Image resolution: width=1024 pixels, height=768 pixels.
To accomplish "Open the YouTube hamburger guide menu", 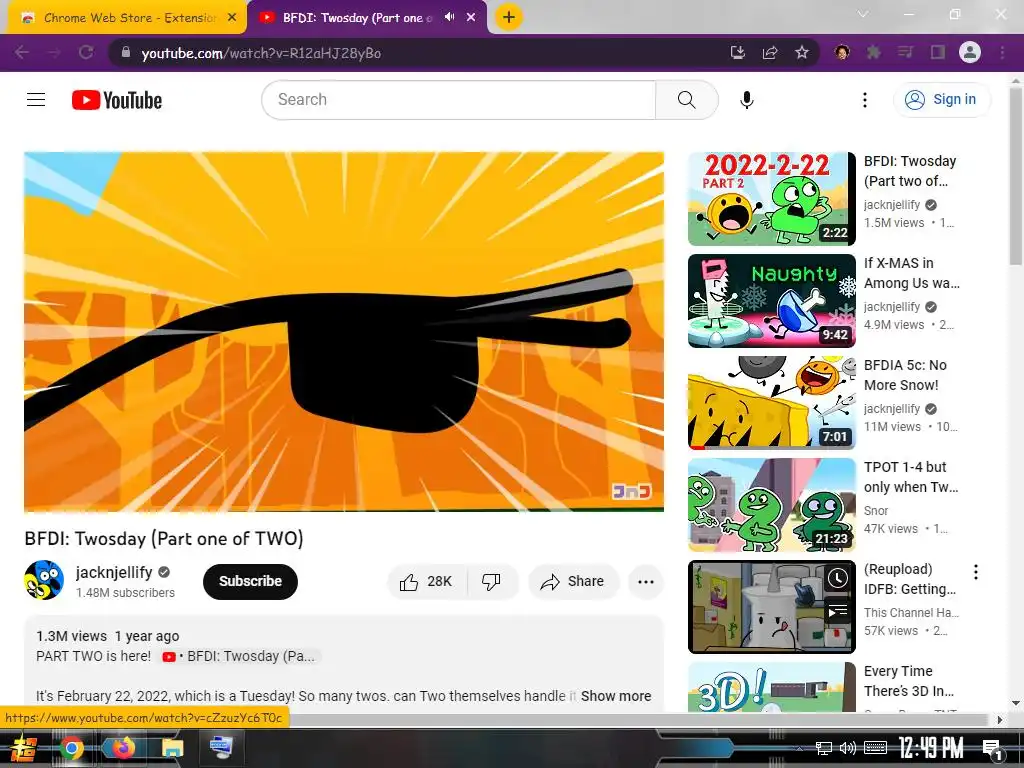I will click(x=36, y=100).
